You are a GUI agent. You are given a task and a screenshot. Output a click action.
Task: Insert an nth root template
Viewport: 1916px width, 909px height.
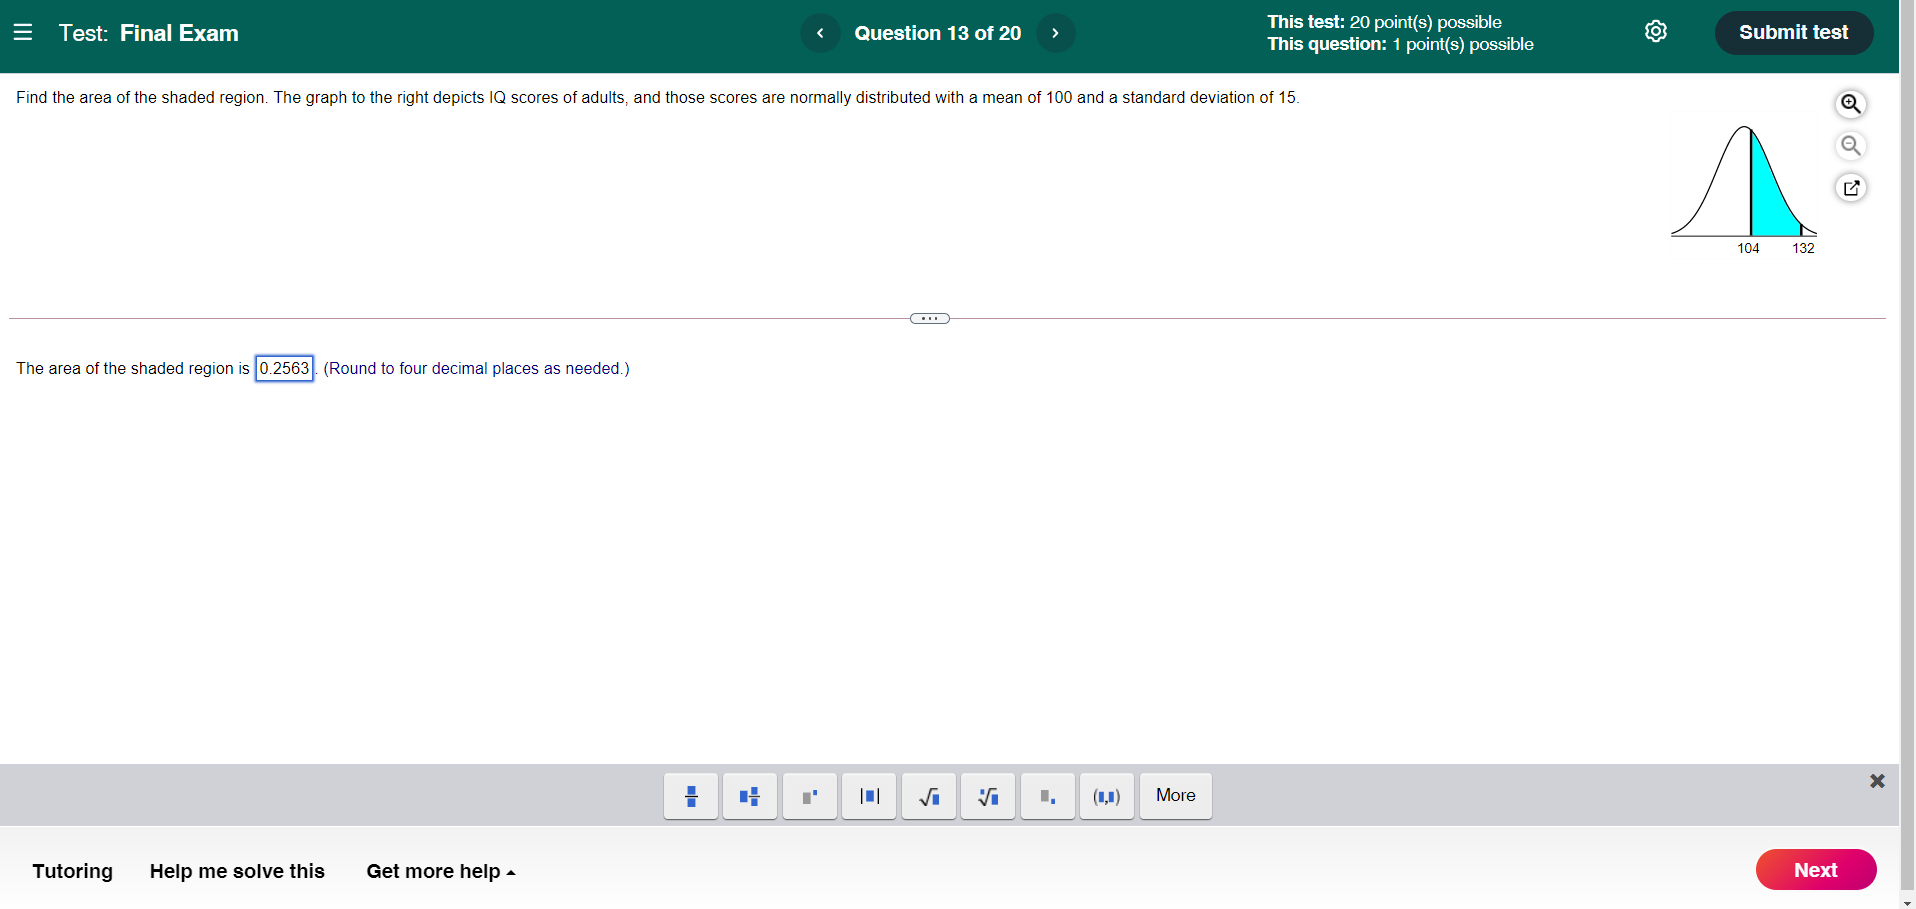point(987,795)
